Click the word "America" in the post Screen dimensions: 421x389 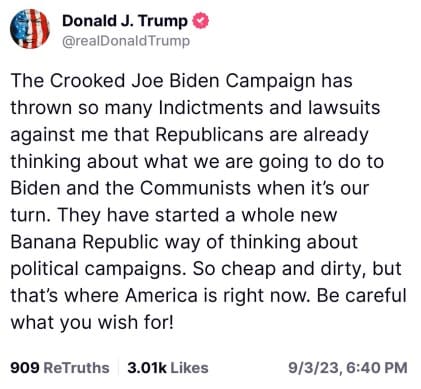(161, 295)
